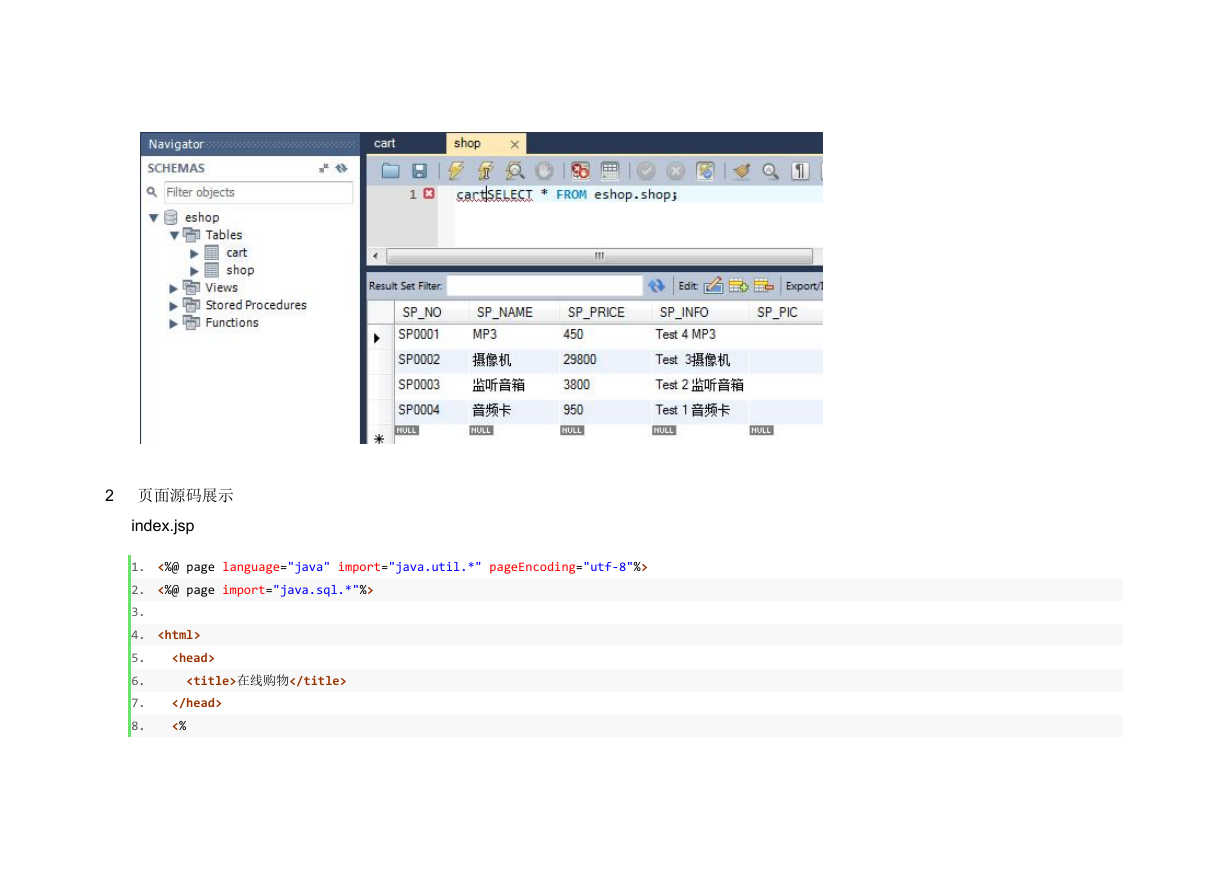Select price cell 950
1228x869 pixels.
[573, 409]
